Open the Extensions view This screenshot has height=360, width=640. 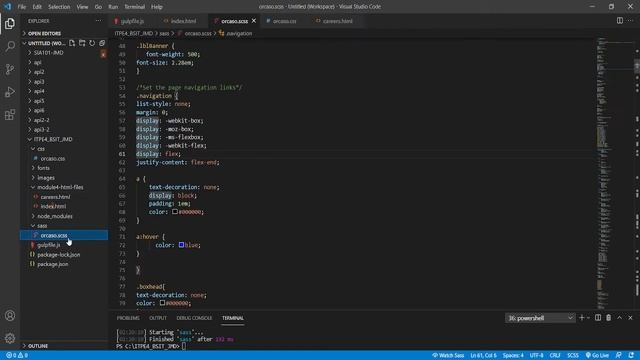[x=10, y=115]
